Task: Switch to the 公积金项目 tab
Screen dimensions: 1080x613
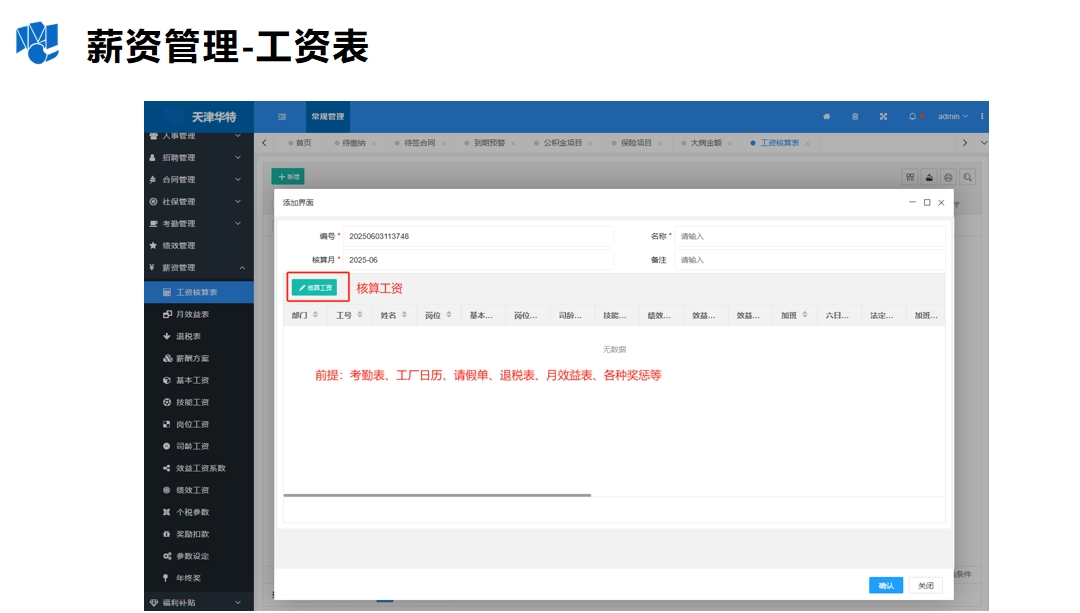Action: coord(562,143)
